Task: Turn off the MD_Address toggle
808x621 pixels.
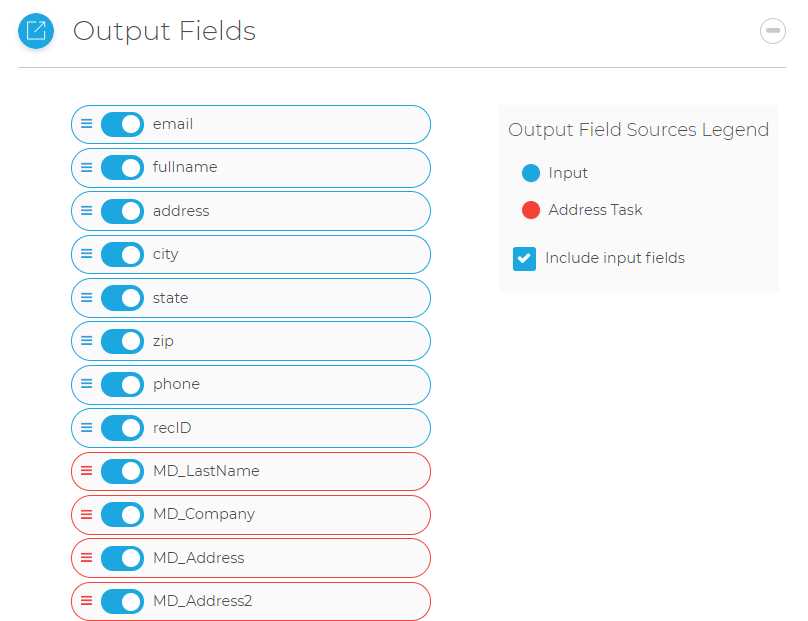Action: pos(122,558)
